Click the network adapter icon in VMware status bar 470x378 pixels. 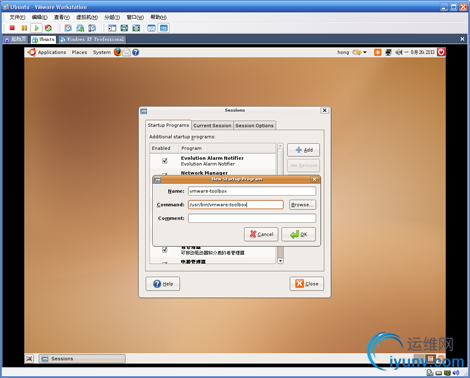click(x=447, y=373)
